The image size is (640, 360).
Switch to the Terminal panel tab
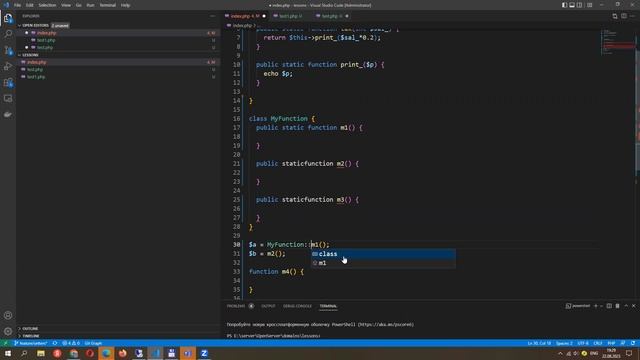pyautogui.click(x=328, y=306)
